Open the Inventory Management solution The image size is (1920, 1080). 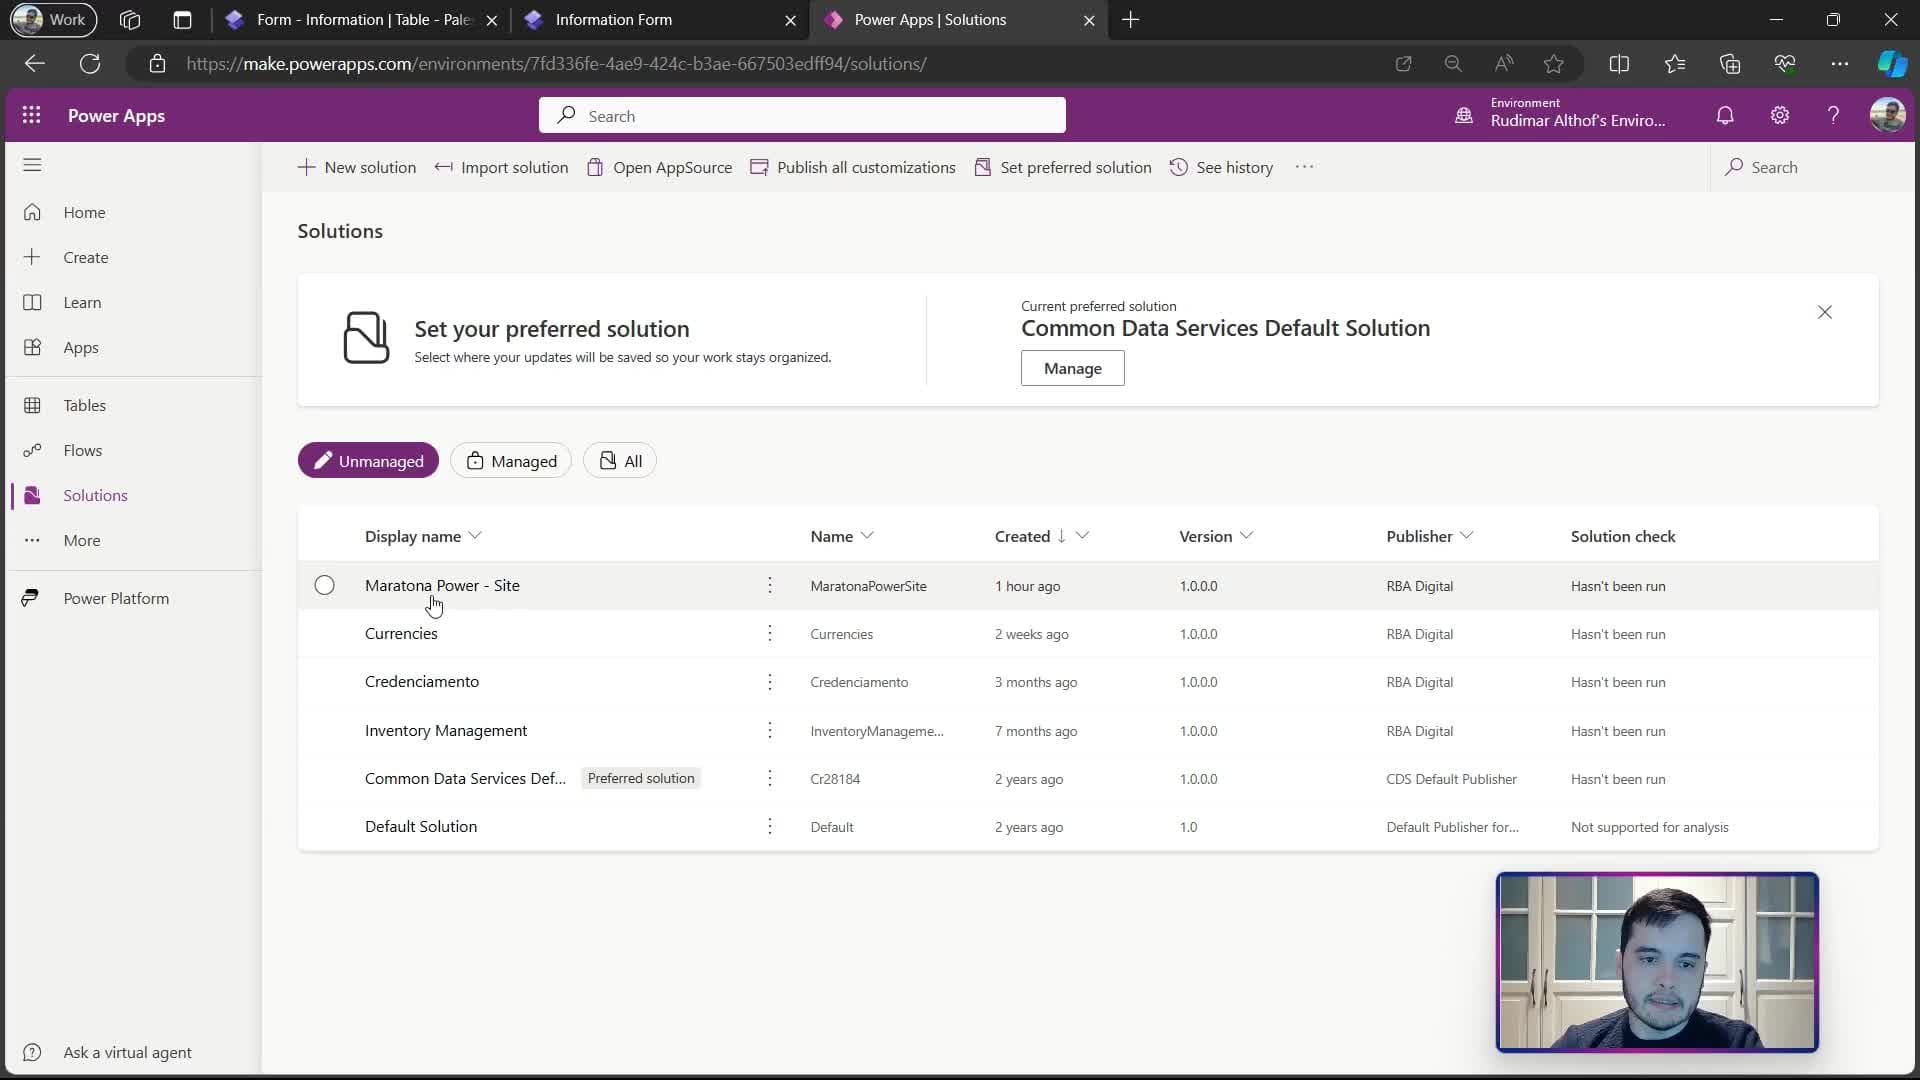coord(446,731)
